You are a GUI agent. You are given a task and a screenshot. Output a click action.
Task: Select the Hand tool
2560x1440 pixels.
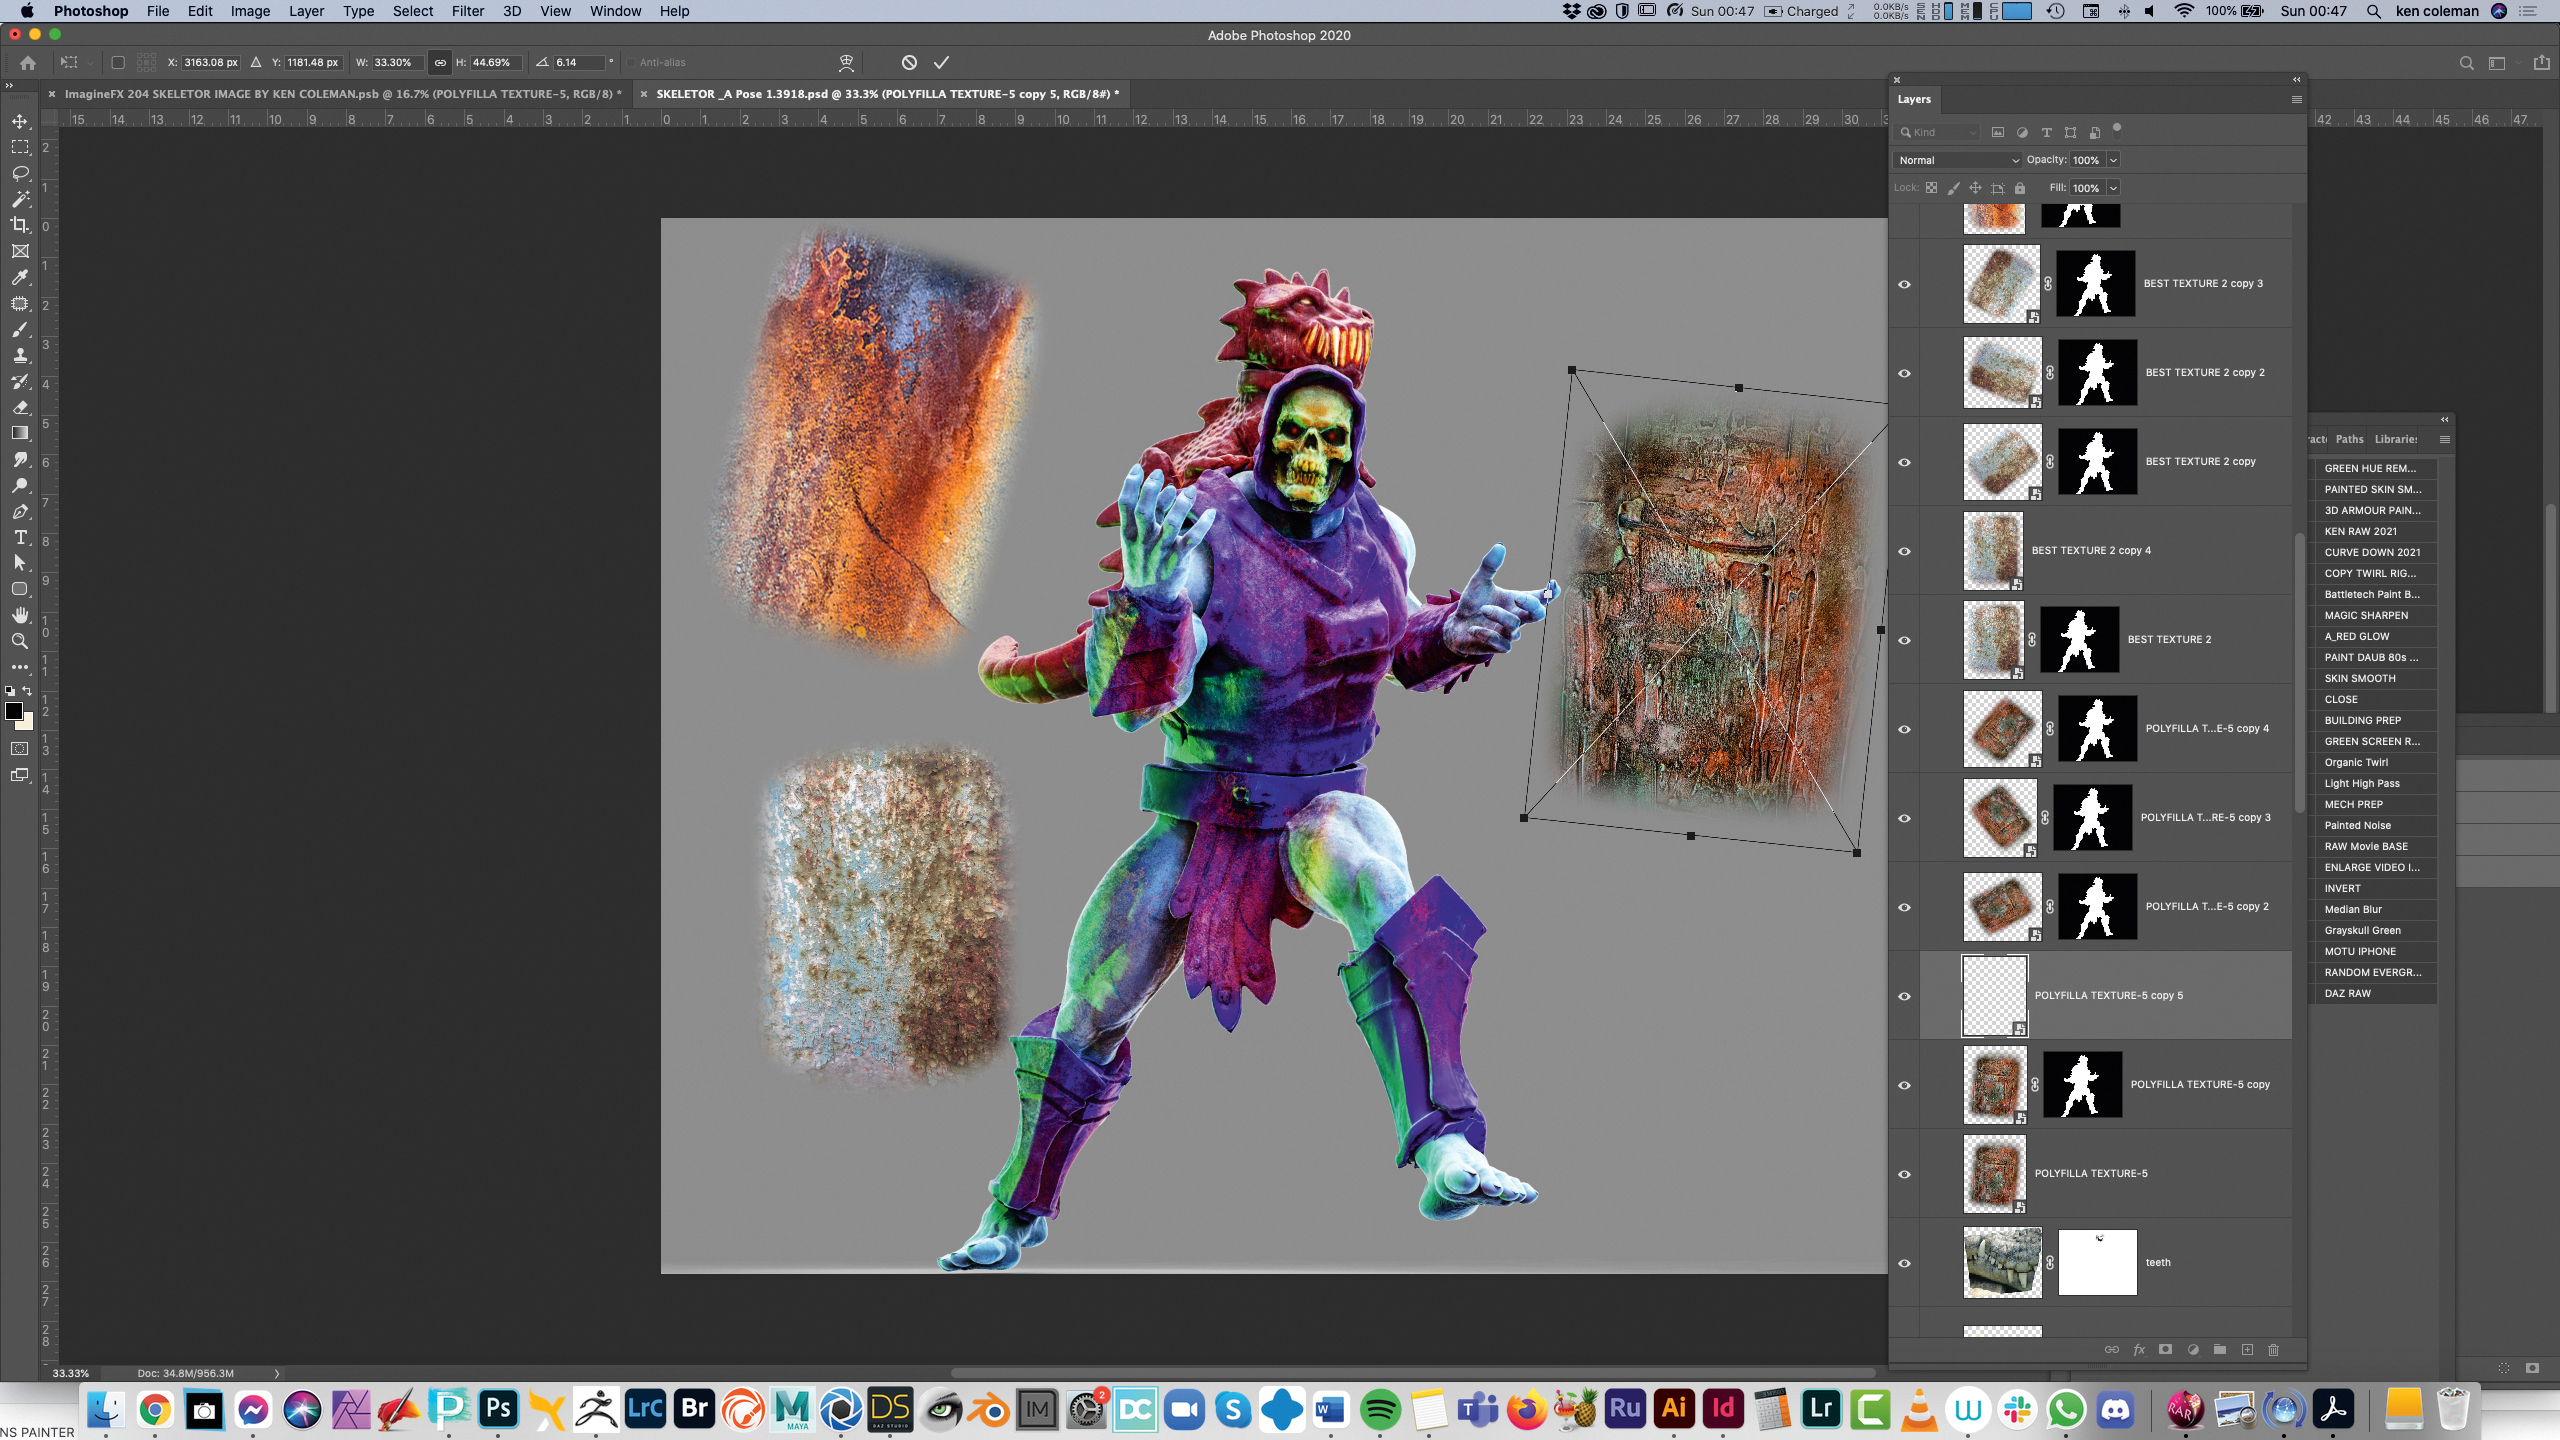(20, 615)
